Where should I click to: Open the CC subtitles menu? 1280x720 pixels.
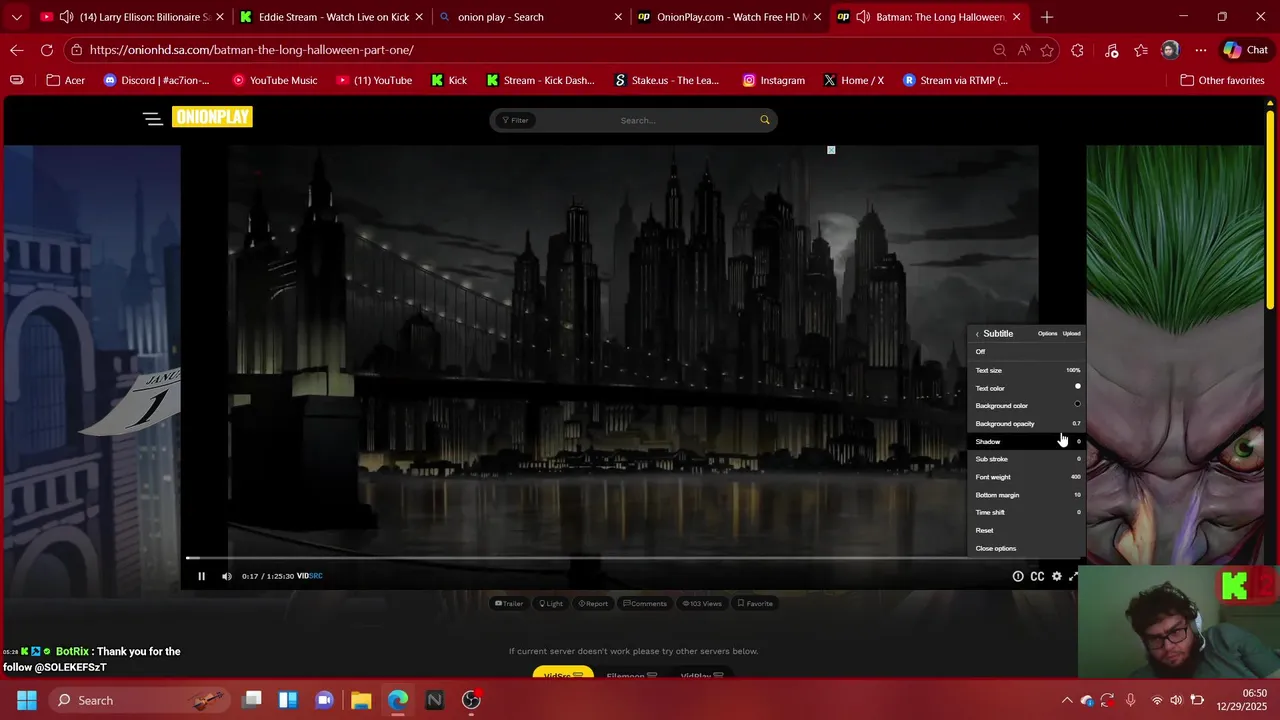[x=1037, y=576]
